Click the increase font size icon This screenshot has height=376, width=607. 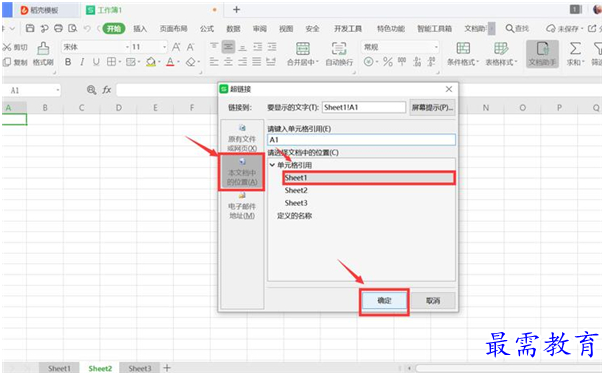pyautogui.click(x=176, y=47)
